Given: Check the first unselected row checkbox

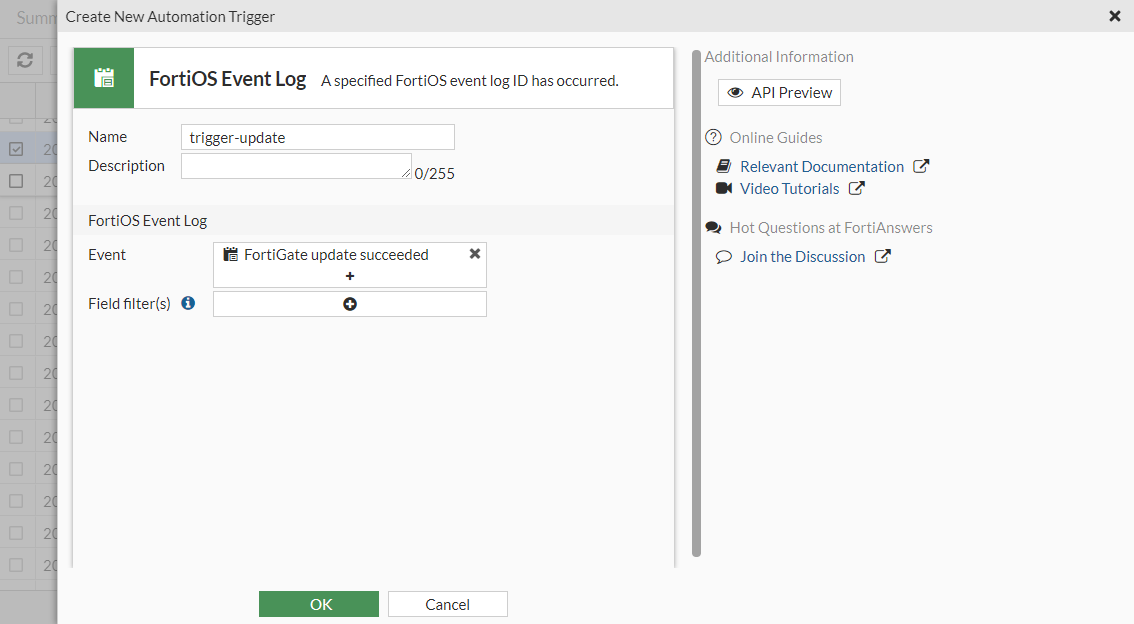Looking at the screenshot, I should pos(16,181).
